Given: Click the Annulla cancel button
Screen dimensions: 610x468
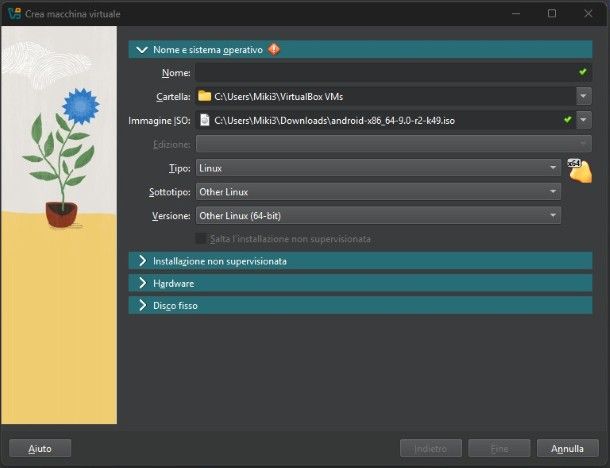Looking at the screenshot, I should coord(568,449).
